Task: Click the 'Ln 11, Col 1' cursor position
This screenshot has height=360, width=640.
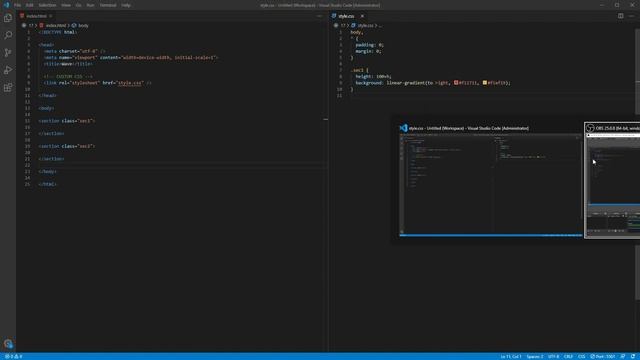Action: pos(511,356)
